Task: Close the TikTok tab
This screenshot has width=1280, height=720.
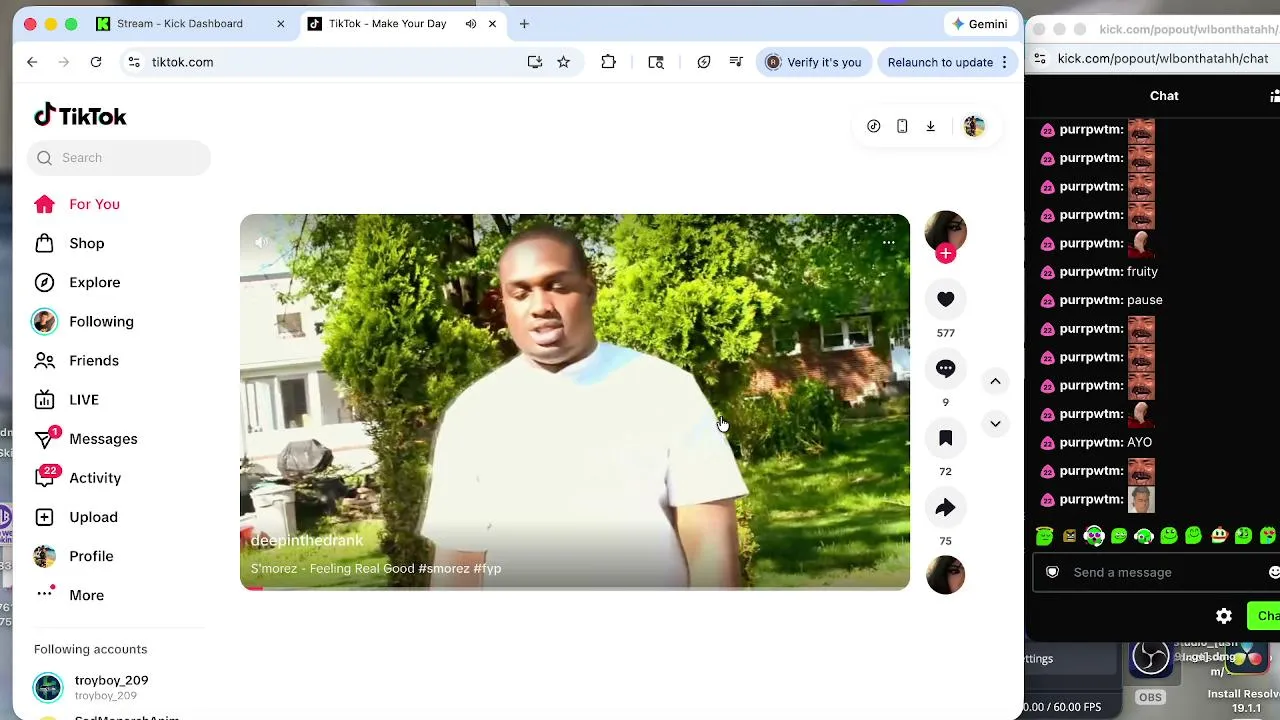Action: 492,24
